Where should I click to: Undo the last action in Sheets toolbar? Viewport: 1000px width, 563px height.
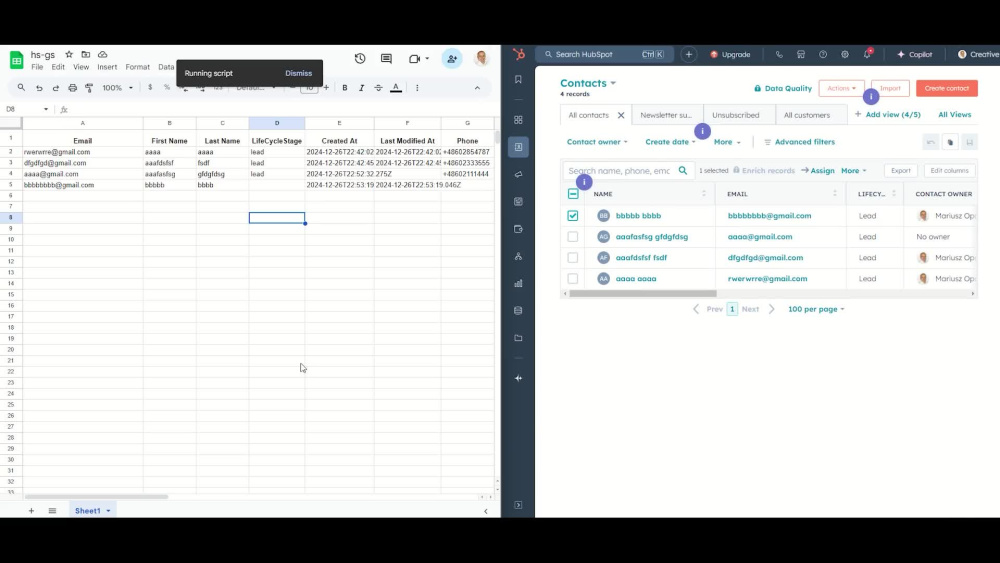39,88
